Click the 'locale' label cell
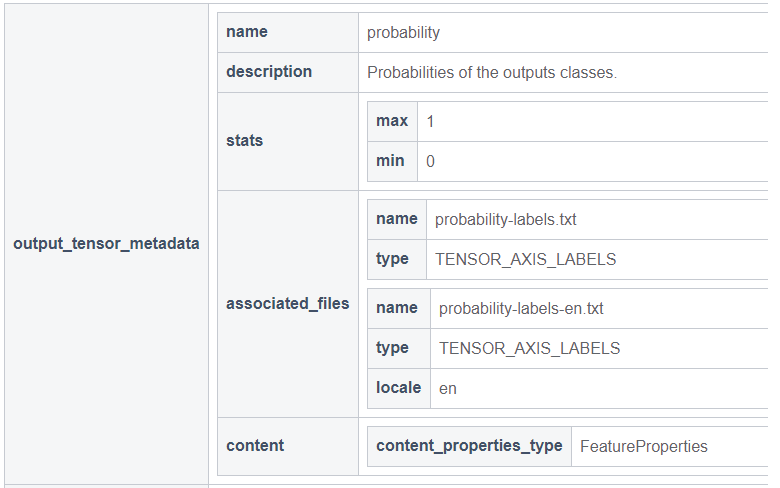 399,388
